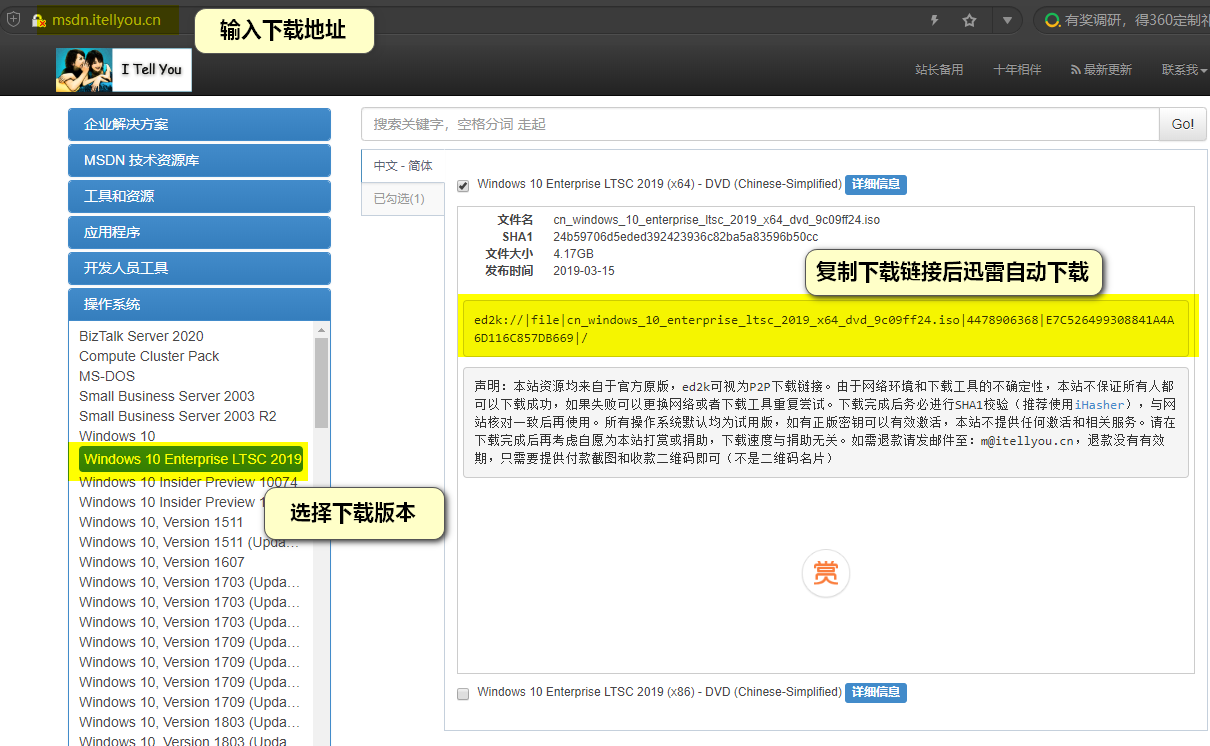
Task: Click the lightning bolt icon in address bar
Action: 935,20
